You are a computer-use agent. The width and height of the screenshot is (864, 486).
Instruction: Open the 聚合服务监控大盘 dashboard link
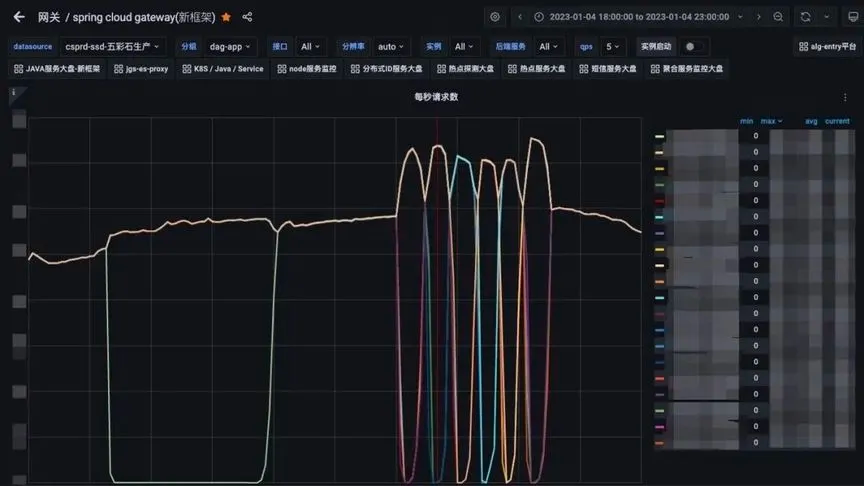point(687,69)
